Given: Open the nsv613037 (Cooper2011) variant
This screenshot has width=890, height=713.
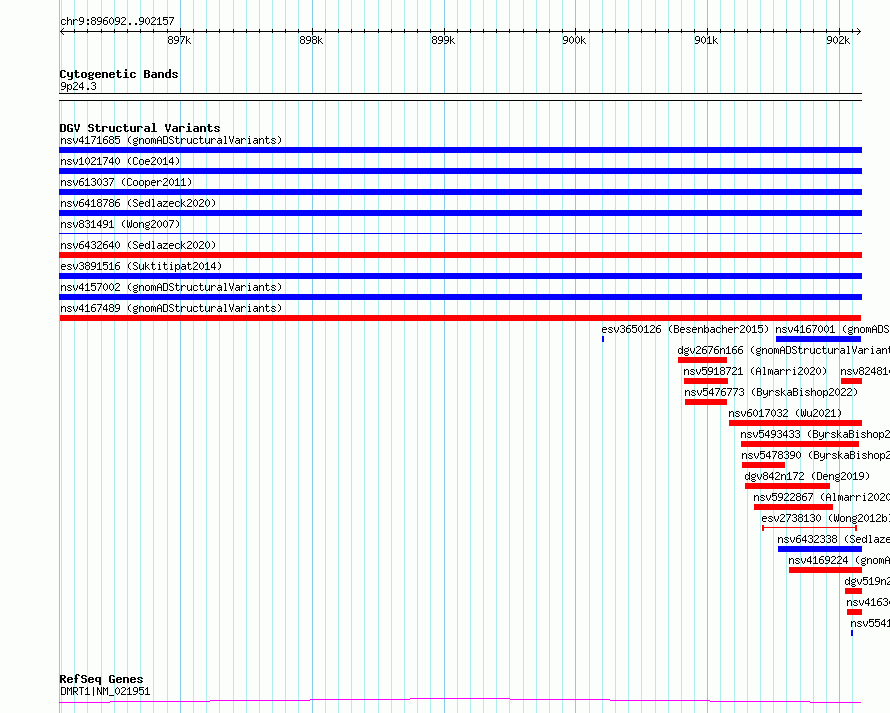Looking at the screenshot, I should point(126,182).
